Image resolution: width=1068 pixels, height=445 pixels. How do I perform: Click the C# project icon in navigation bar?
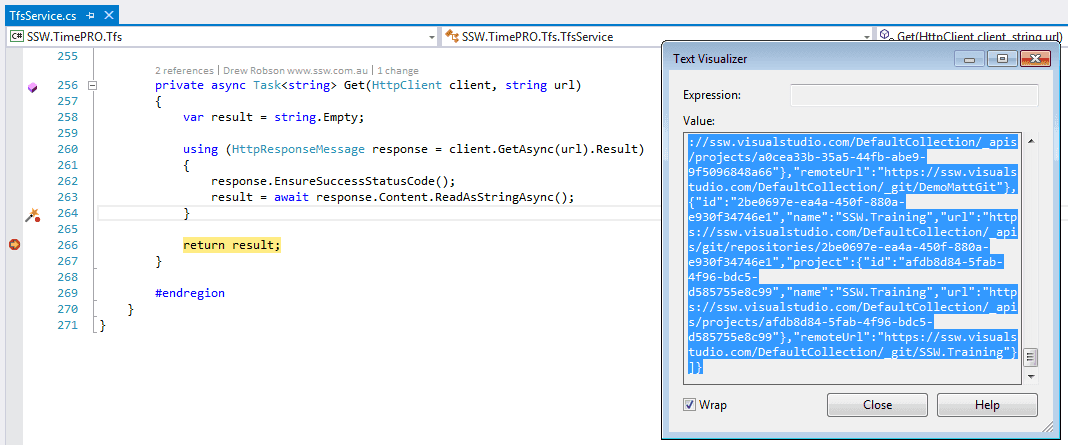(17, 37)
